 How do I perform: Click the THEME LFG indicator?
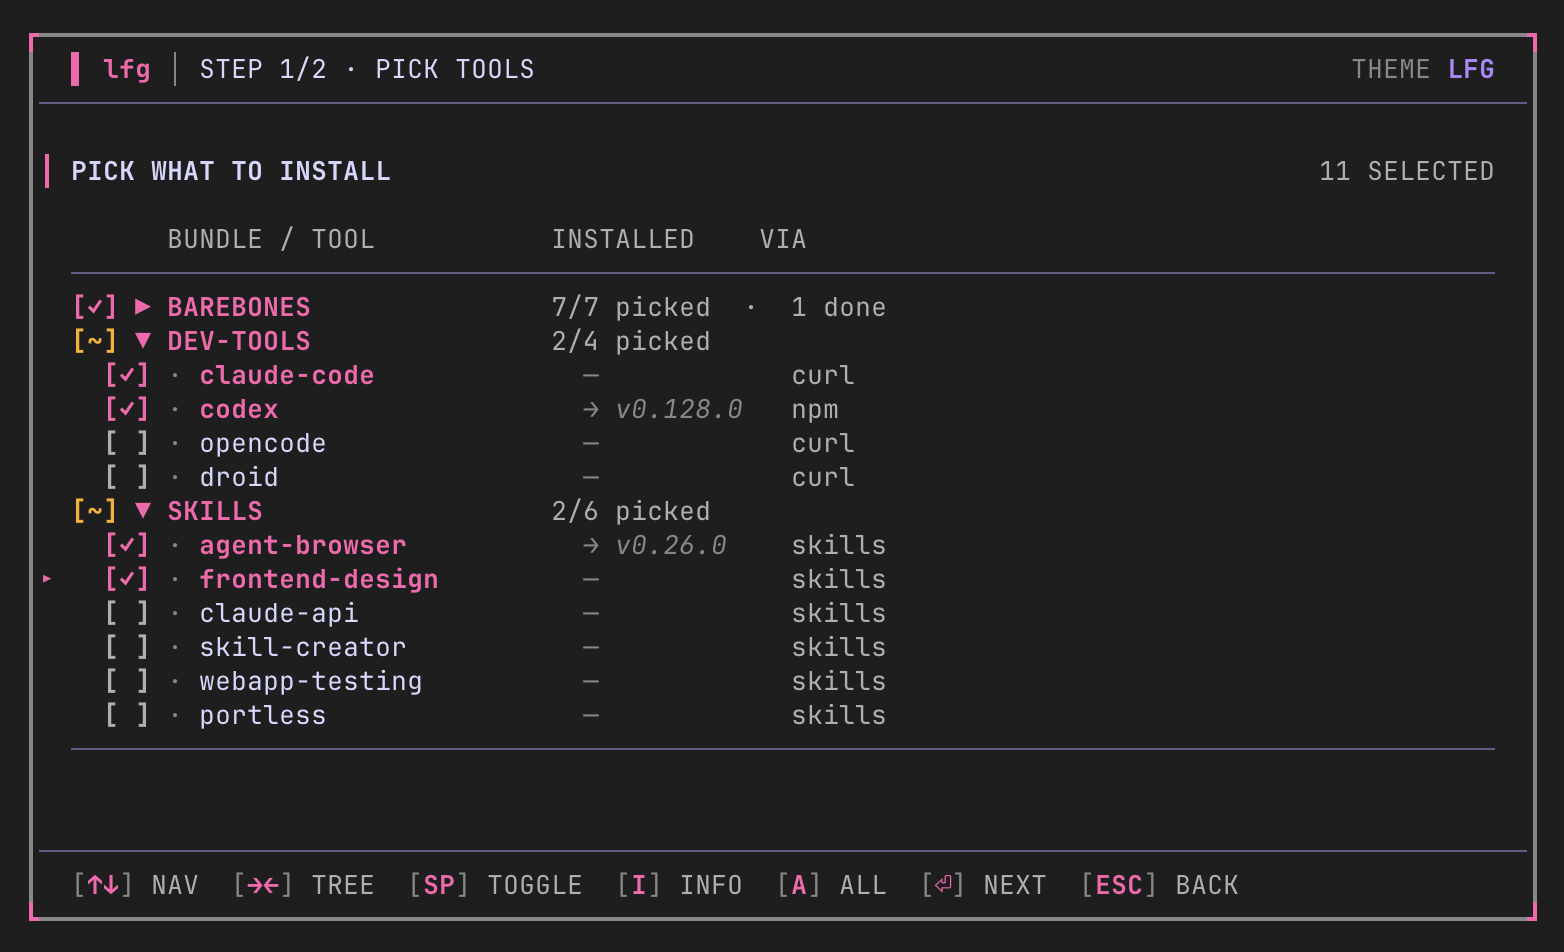pos(1423,69)
